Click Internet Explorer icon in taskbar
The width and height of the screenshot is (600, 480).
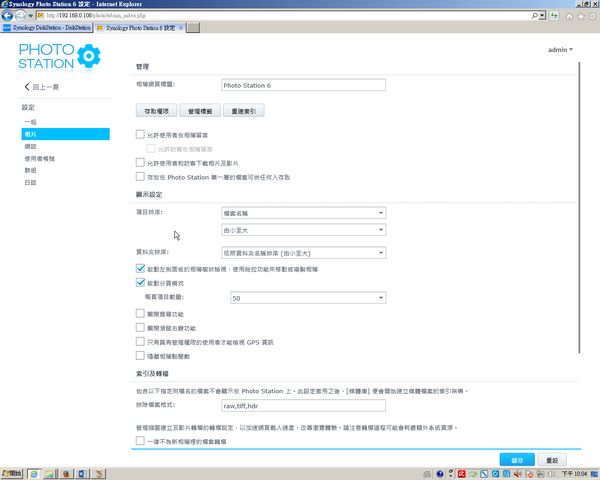pos(36,473)
